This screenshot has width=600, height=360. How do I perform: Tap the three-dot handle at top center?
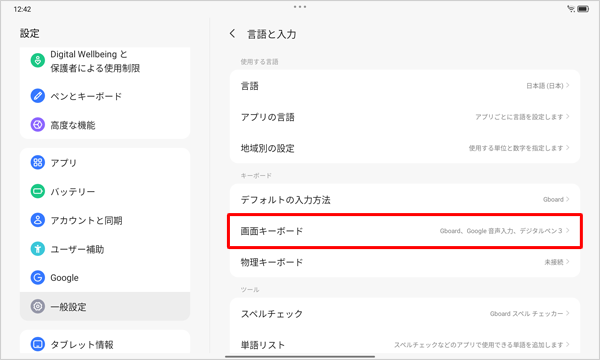pos(300,7)
